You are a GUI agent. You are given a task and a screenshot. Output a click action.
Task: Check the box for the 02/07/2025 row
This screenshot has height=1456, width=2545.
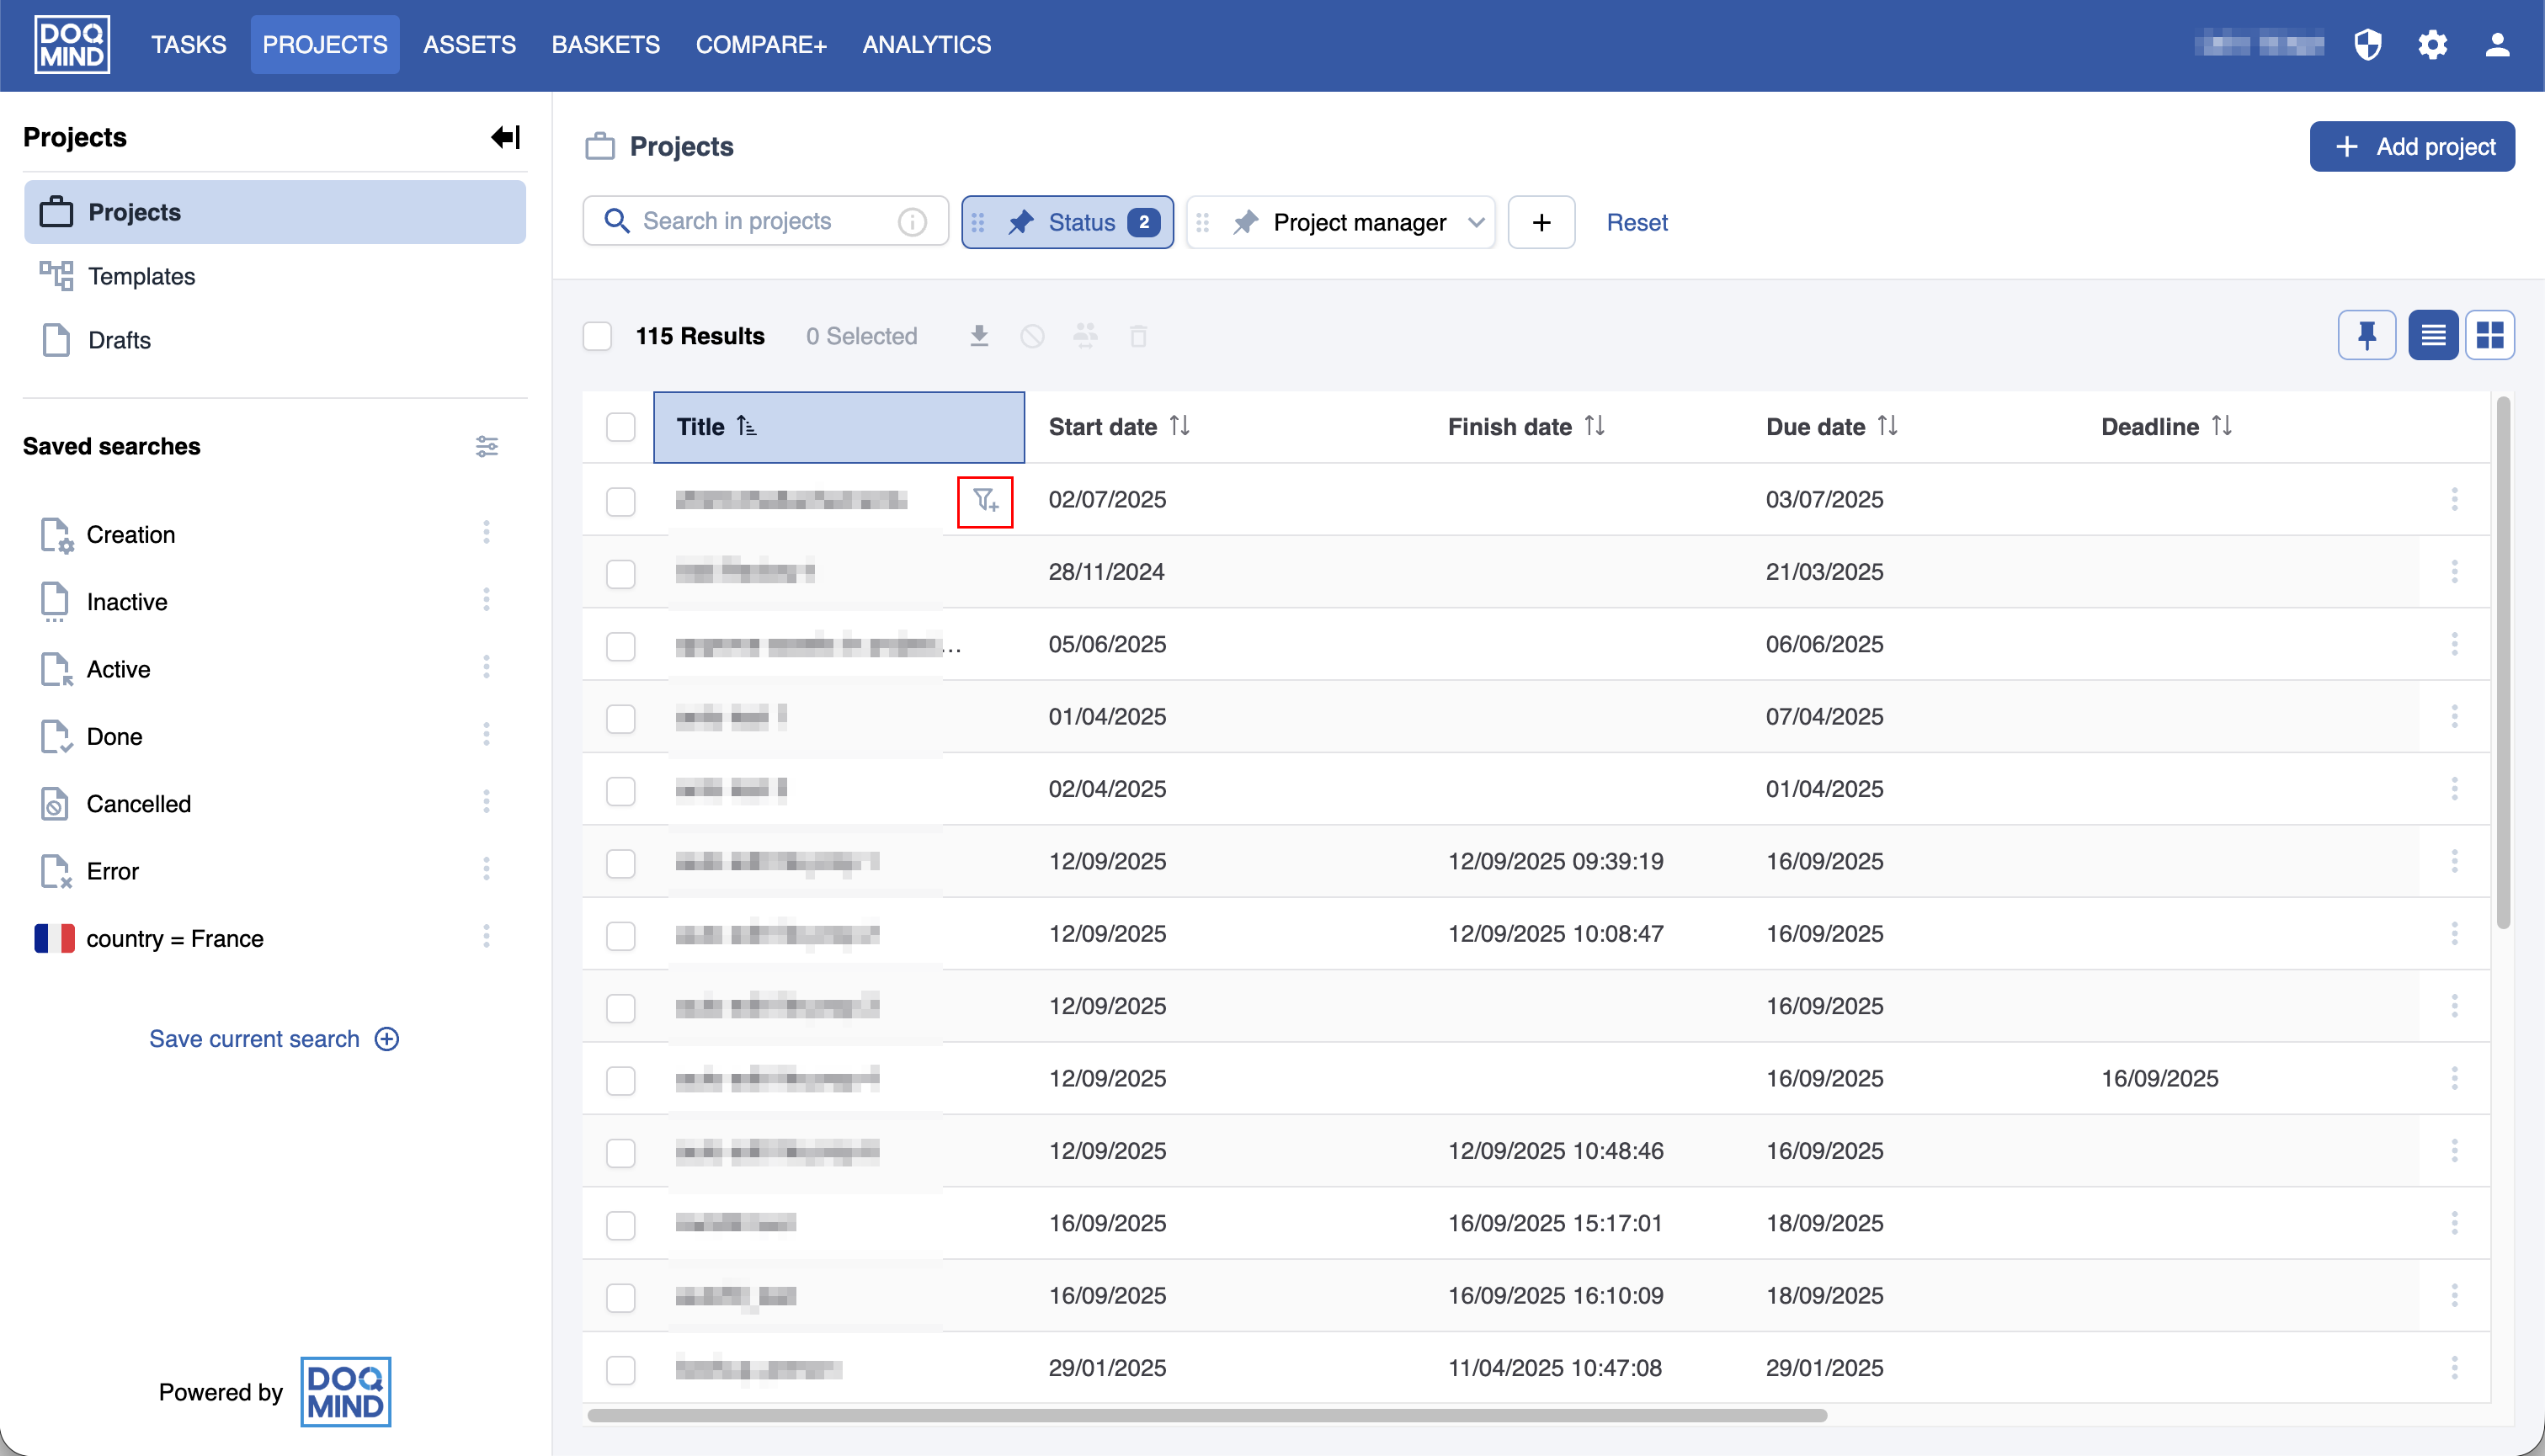(621, 501)
